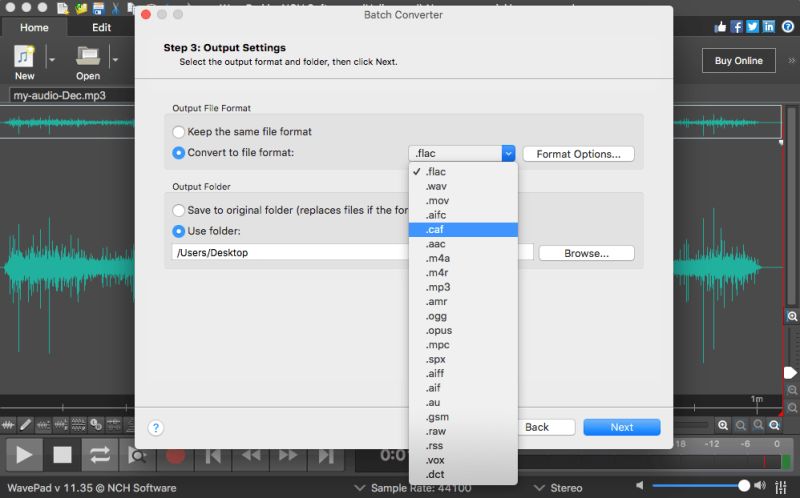This screenshot has width=800, height=498.
Task: Adjust the vertical zoom slider handle
Action: tap(790, 373)
